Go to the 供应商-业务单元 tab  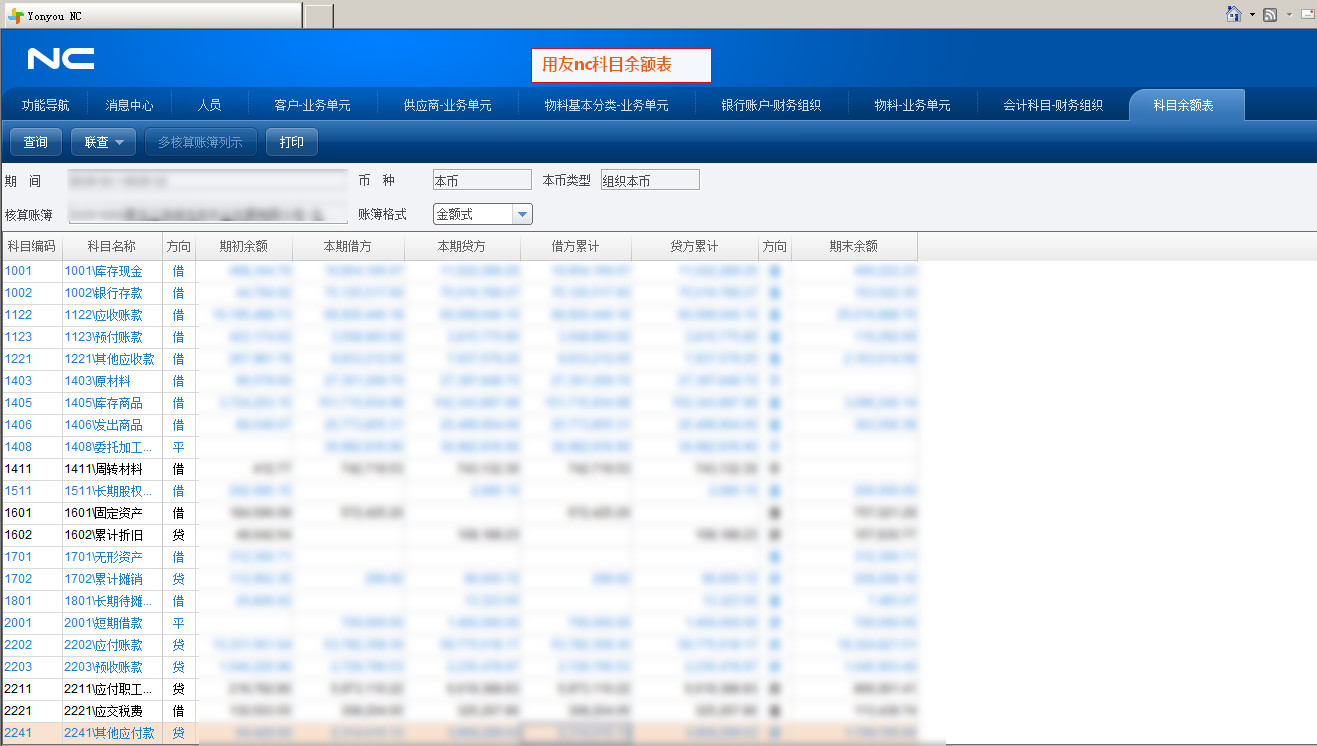[447, 105]
